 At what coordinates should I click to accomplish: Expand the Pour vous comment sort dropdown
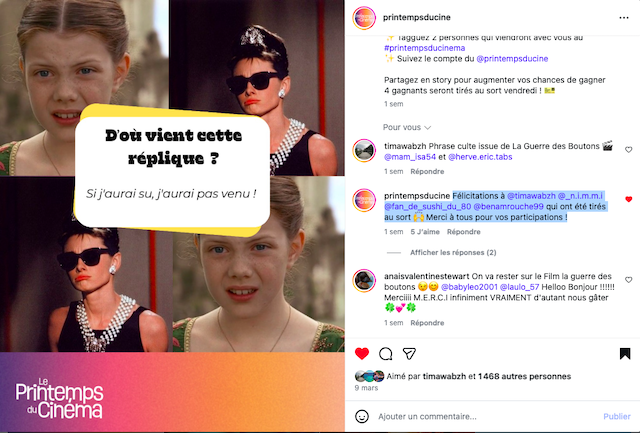(x=407, y=127)
